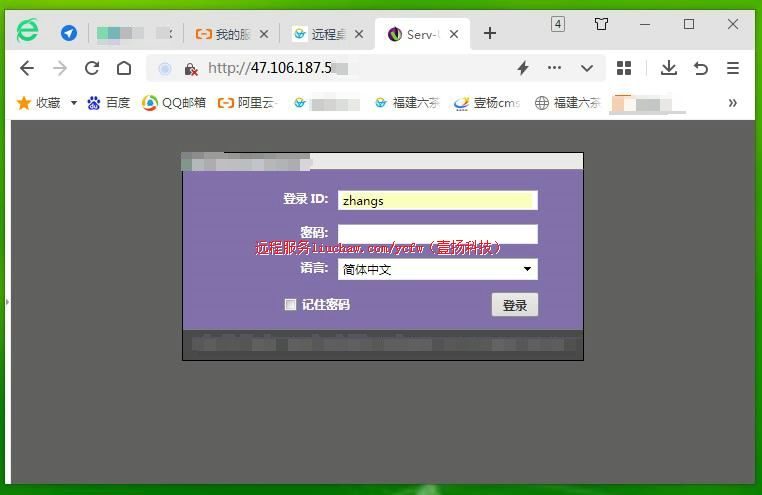Click the 登录 ID input field

[x=438, y=200]
